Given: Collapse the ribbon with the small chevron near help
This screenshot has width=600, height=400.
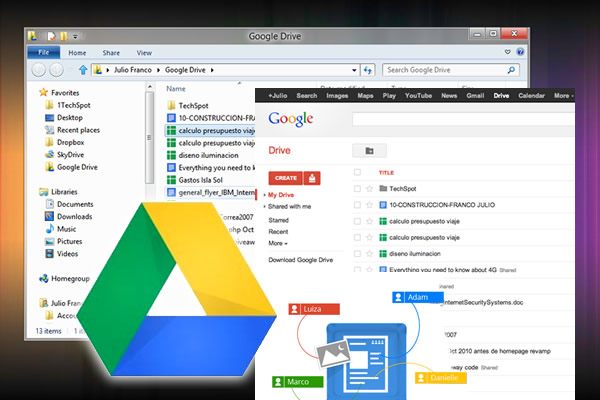Looking at the screenshot, I should tap(508, 52).
